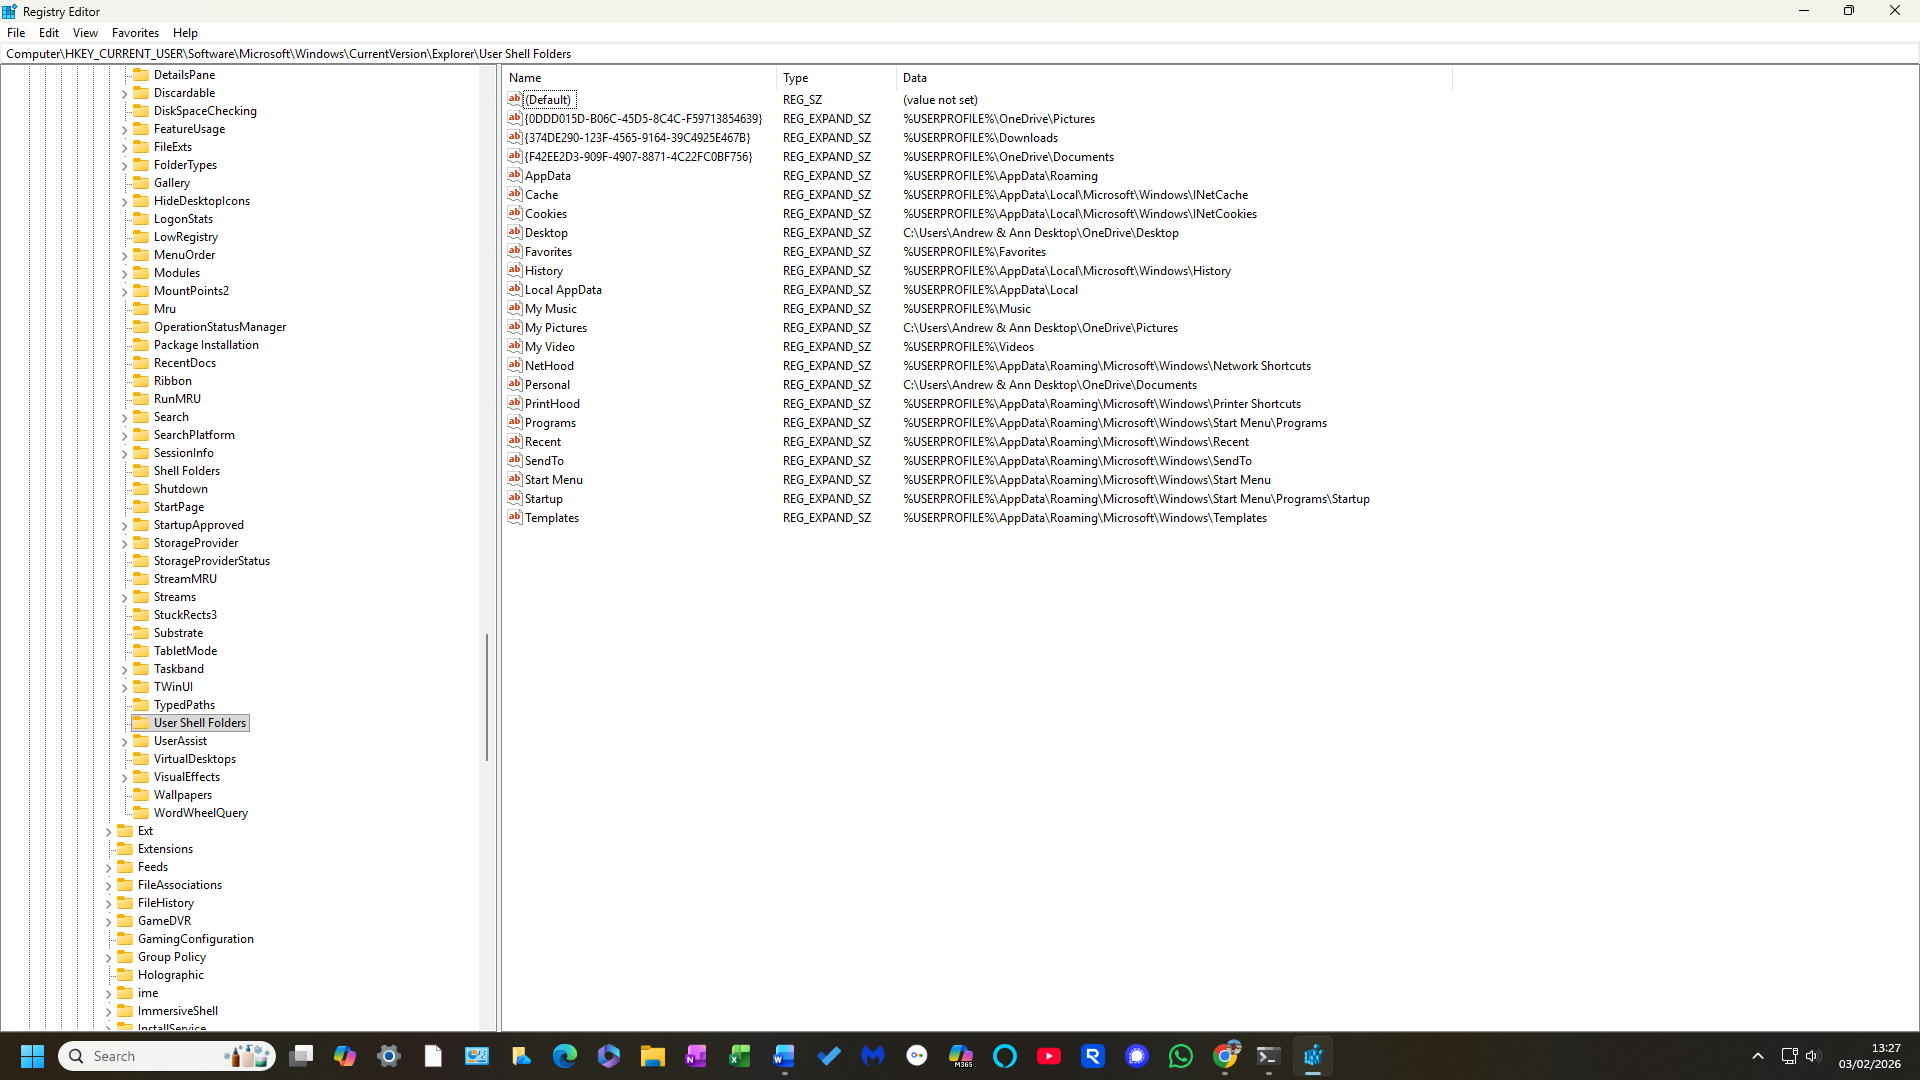Click the registry path address bar
Image resolution: width=1920 pixels, height=1080 pixels.
pos(900,54)
